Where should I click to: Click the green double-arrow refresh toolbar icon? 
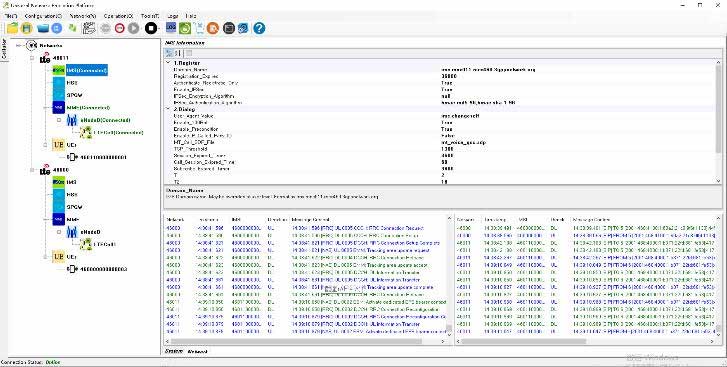tap(72, 28)
